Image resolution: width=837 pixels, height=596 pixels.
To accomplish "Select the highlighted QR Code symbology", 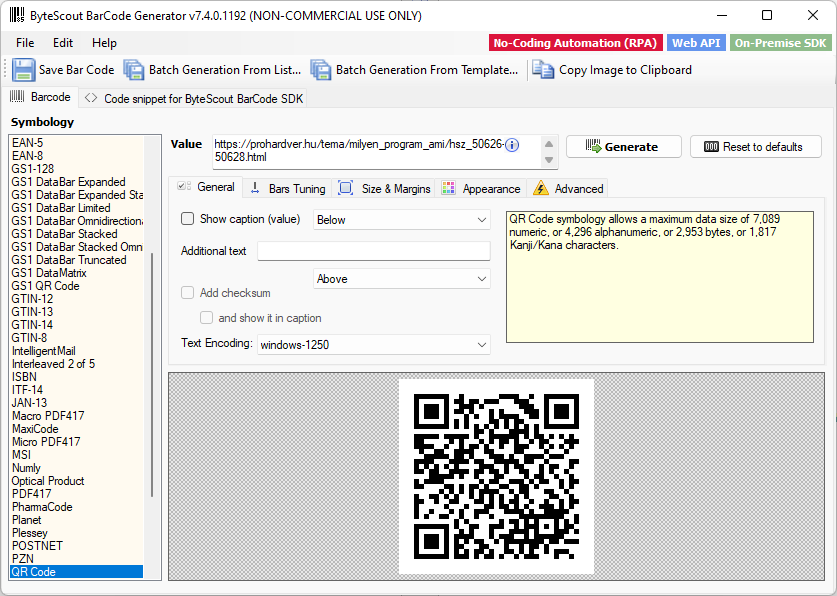I will [x=76, y=571].
